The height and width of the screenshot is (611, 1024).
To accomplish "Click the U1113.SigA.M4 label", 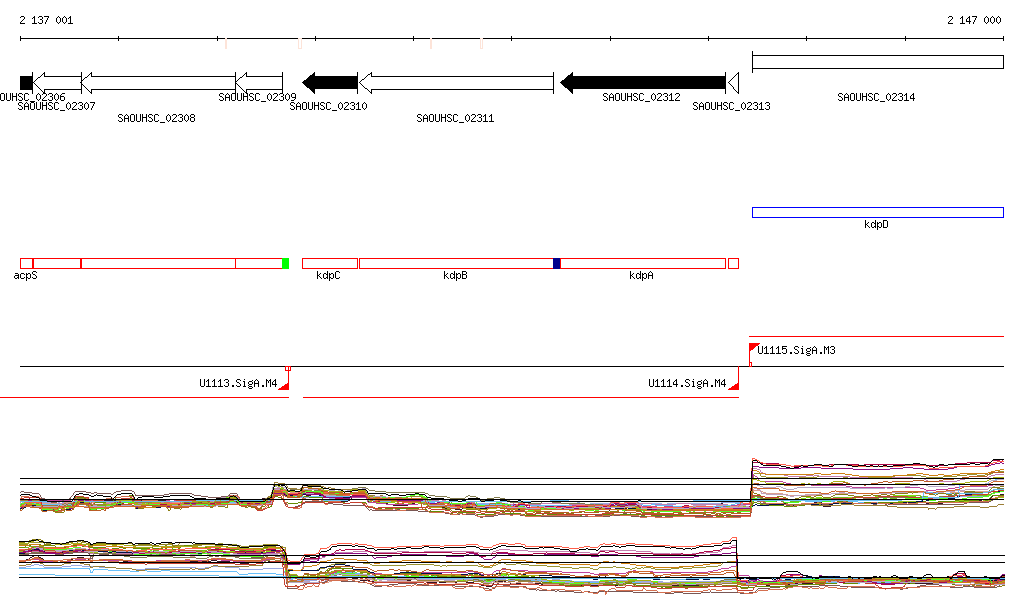I will (x=238, y=383).
